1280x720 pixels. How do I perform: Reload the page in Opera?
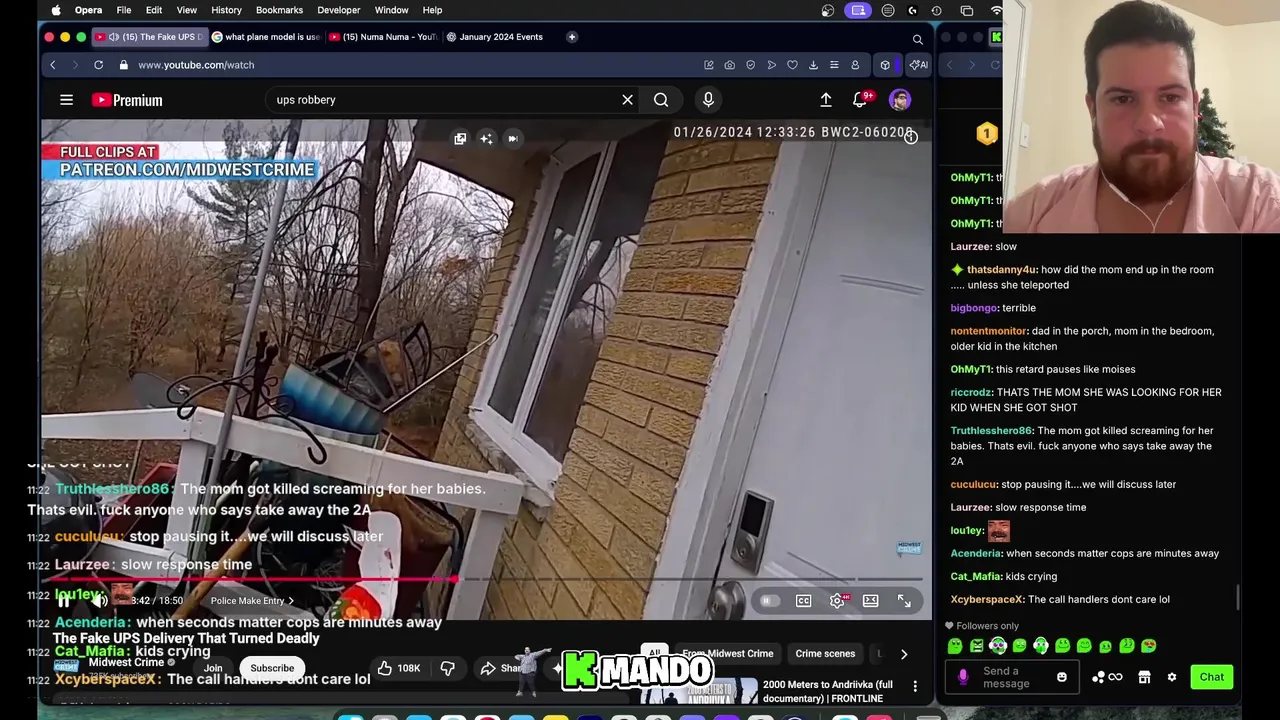click(x=98, y=65)
